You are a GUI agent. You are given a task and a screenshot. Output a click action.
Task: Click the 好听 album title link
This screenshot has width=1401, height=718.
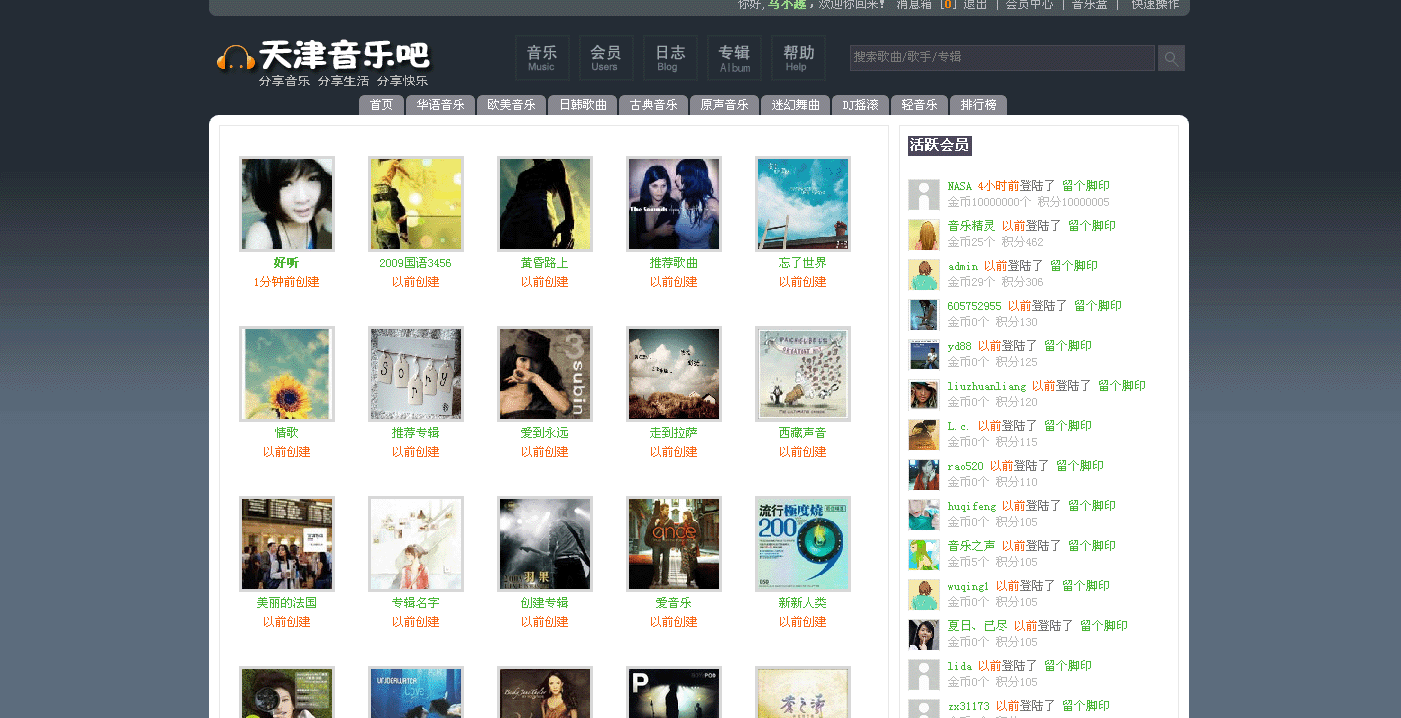[287, 263]
